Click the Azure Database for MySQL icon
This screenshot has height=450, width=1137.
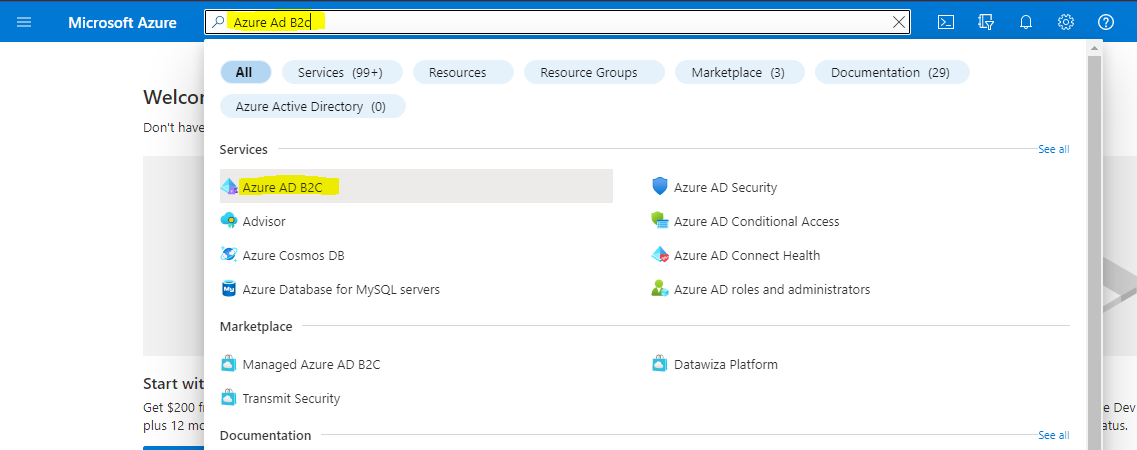pyautogui.click(x=229, y=289)
